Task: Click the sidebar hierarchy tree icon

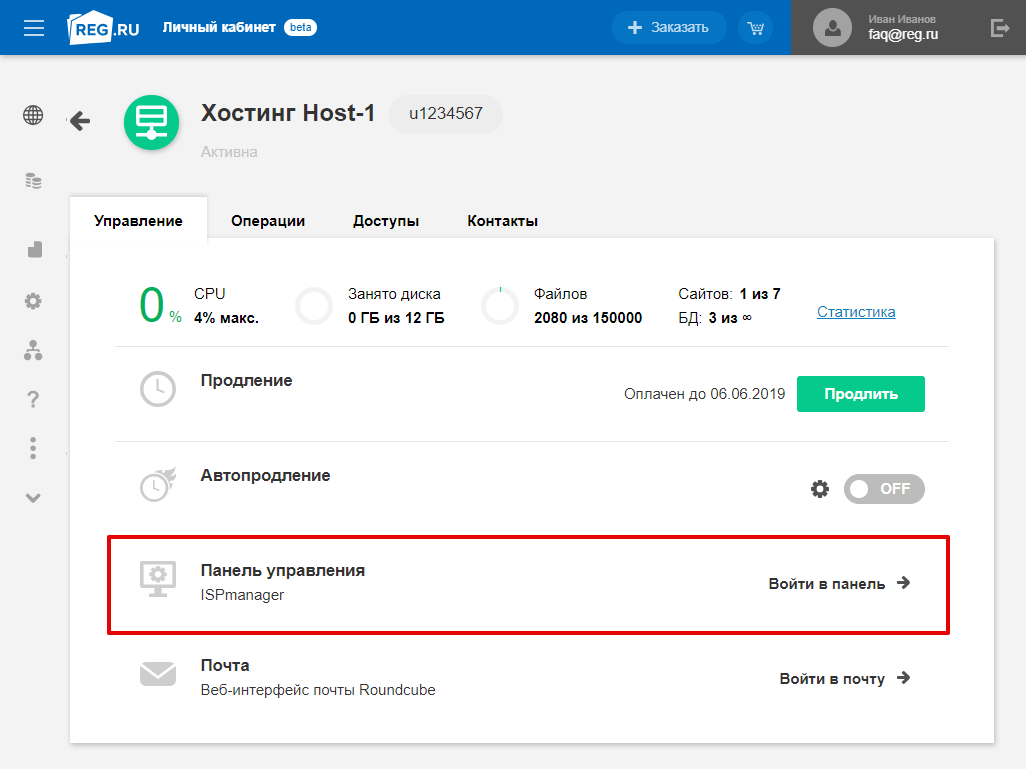Action: pyautogui.click(x=33, y=350)
